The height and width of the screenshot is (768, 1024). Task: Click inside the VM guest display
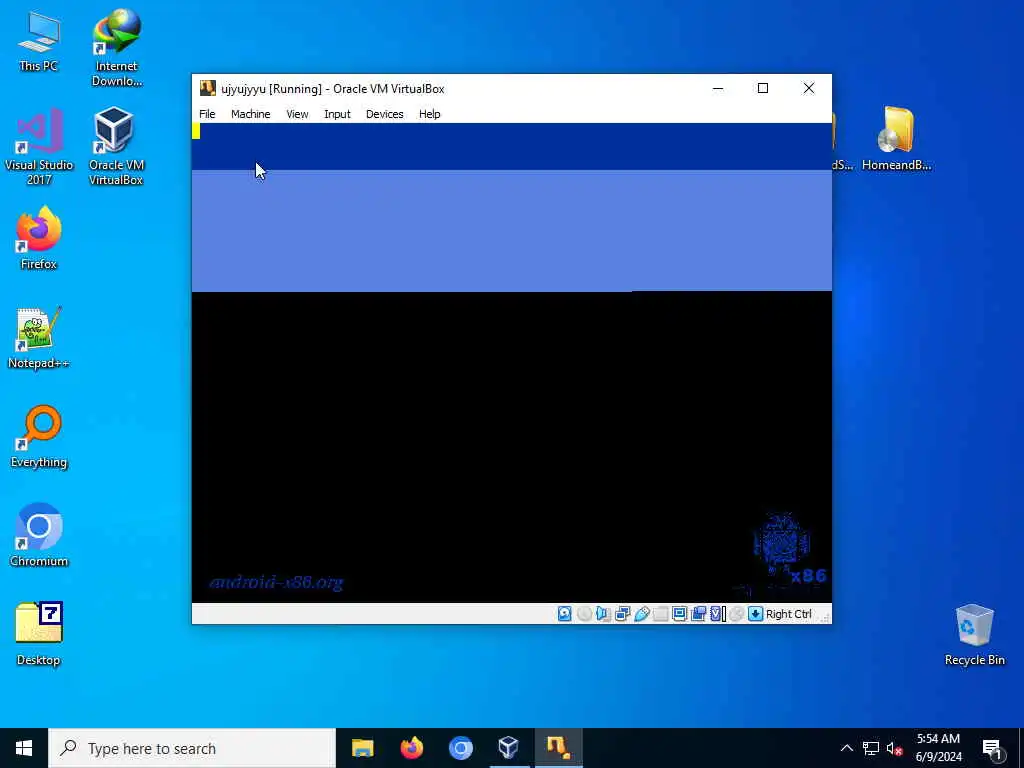click(511, 362)
